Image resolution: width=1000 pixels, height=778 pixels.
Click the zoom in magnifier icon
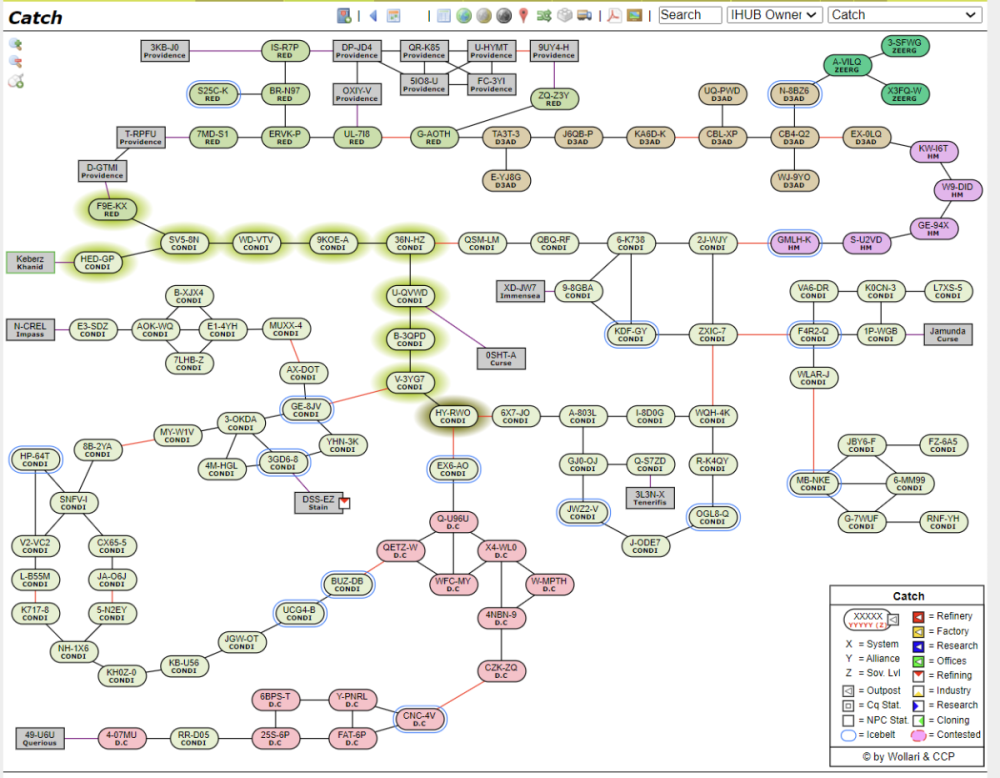(x=16, y=44)
